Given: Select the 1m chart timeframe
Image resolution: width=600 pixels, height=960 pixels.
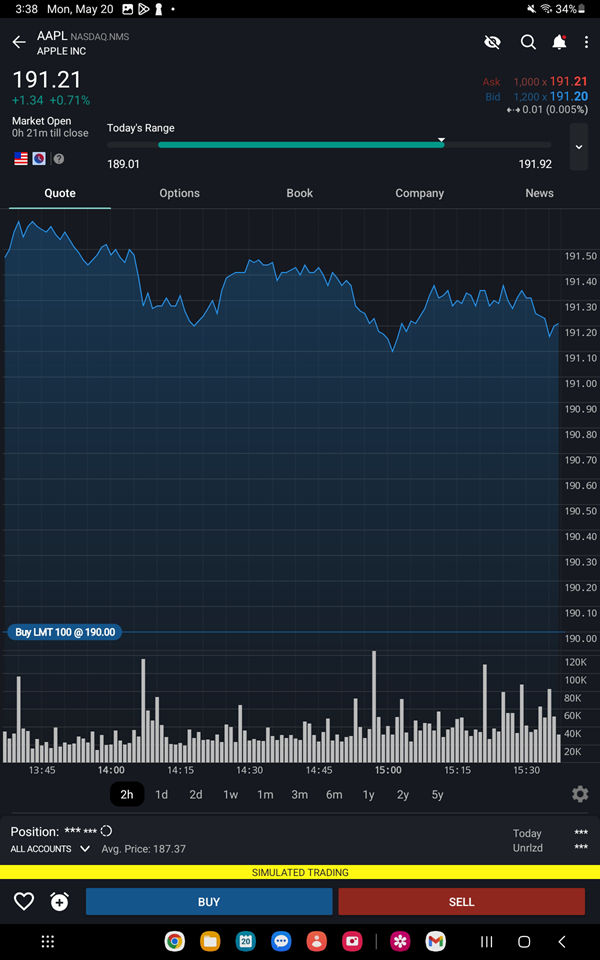Looking at the screenshot, I should [x=264, y=795].
